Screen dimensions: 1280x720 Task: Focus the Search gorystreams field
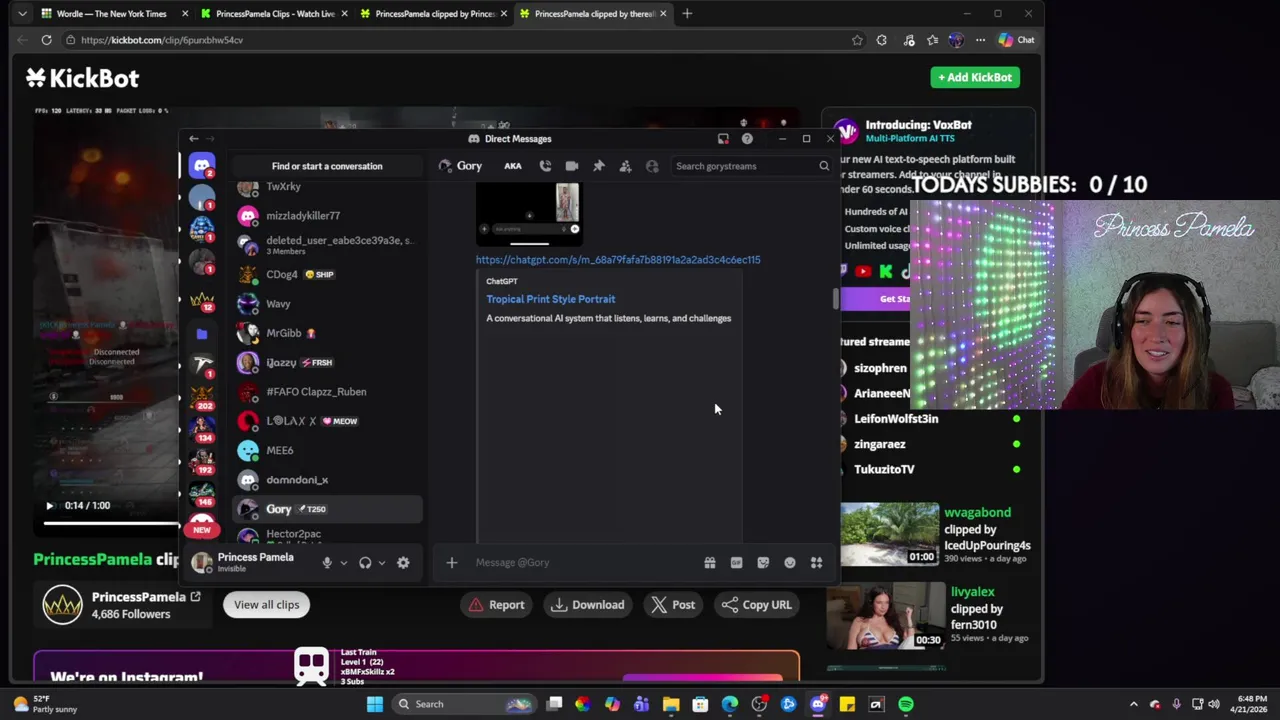pyautogui.click(x=751, y=166)
